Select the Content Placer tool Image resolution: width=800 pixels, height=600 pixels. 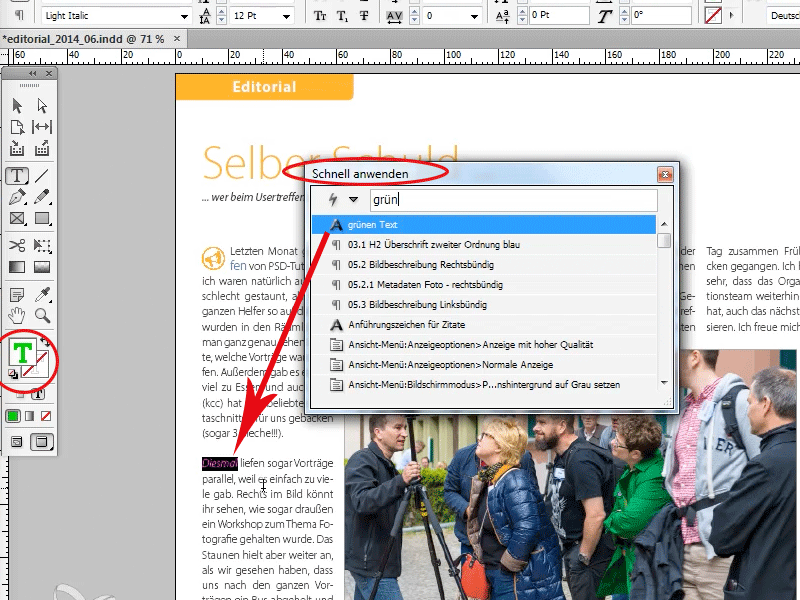[x=42, y=148]
